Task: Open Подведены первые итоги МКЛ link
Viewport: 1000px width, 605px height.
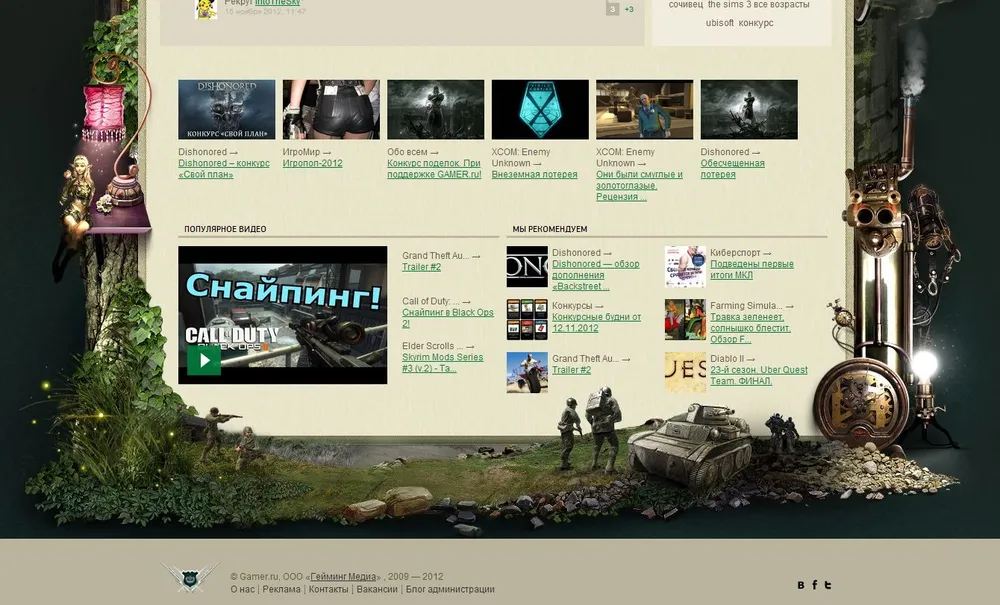Action: pos(752,270)
